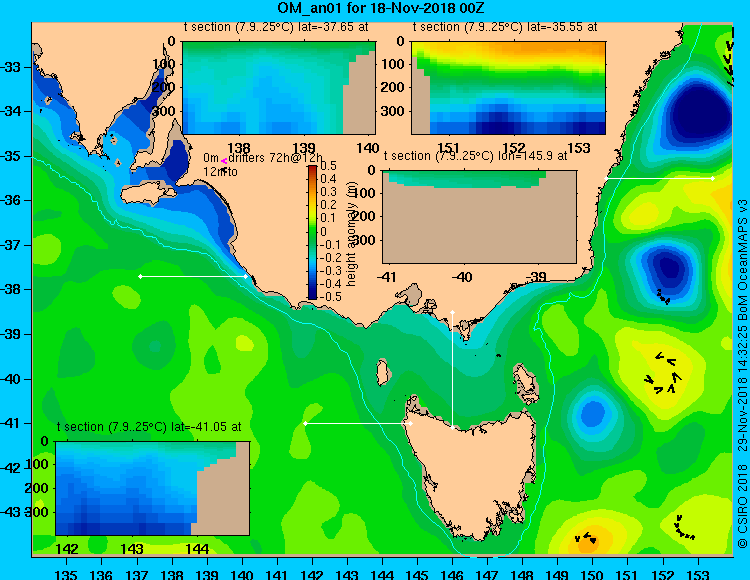Click the drifter arrows cluster near 40°S 152°E

664,374
